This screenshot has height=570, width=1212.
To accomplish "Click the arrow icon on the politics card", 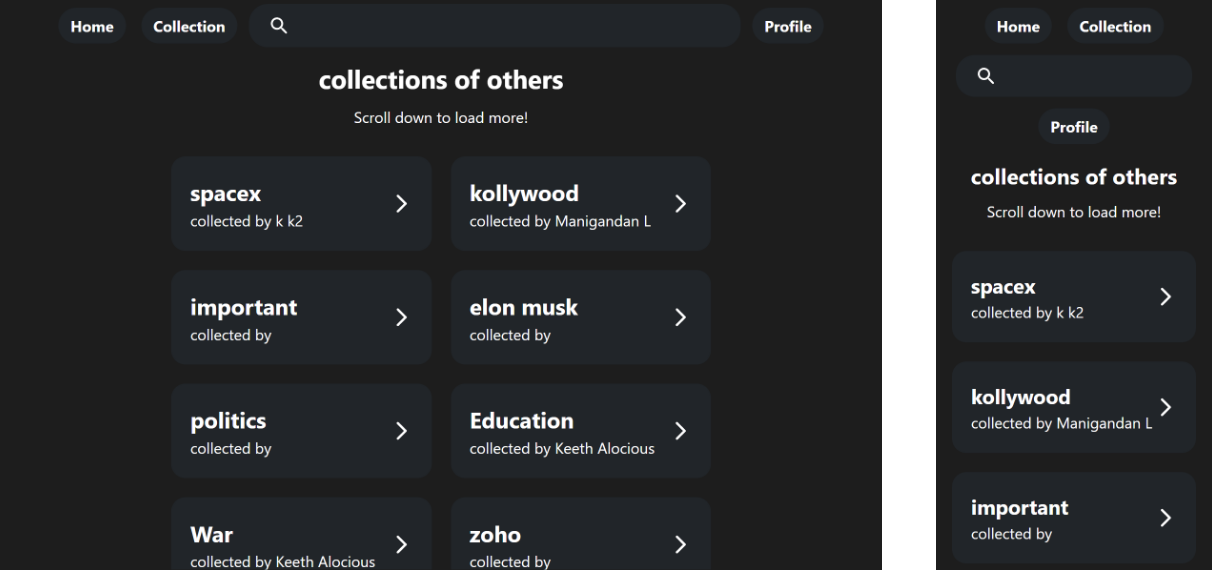I will click(401, 431).
